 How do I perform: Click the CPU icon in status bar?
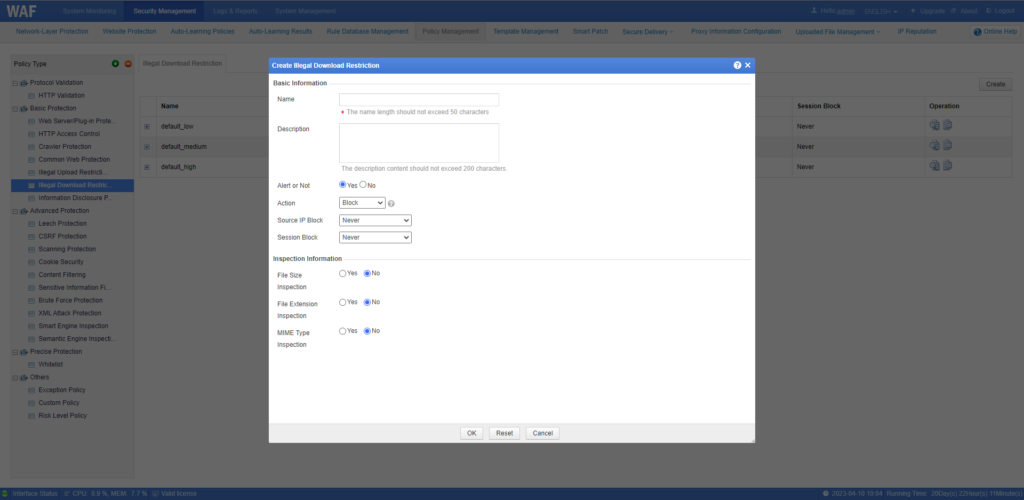[68, 493]
